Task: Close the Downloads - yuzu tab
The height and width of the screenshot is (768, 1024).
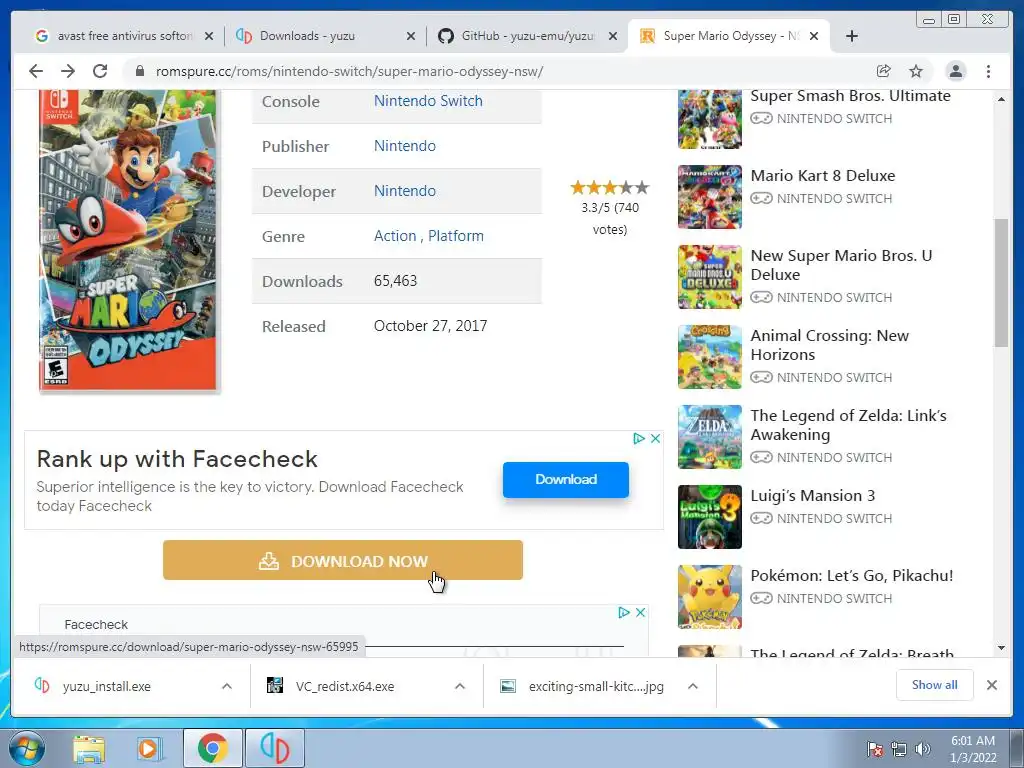Action: pyautogui.click(x=411, y=36)
